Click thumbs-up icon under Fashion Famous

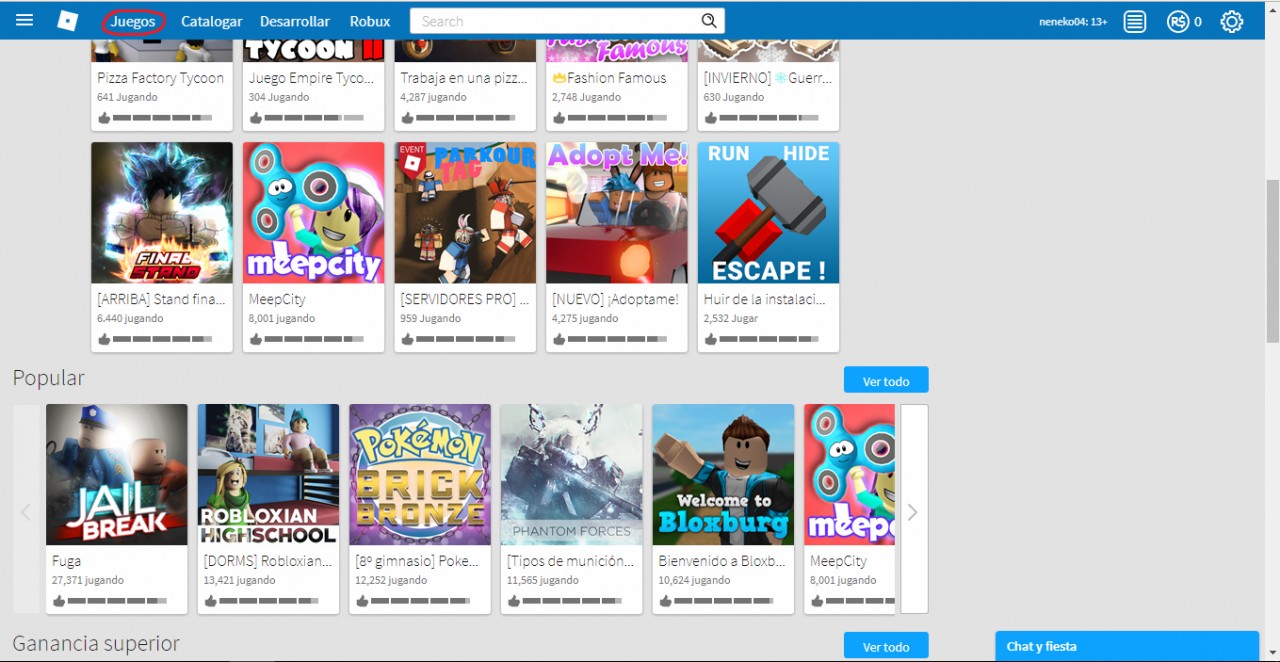559,118
